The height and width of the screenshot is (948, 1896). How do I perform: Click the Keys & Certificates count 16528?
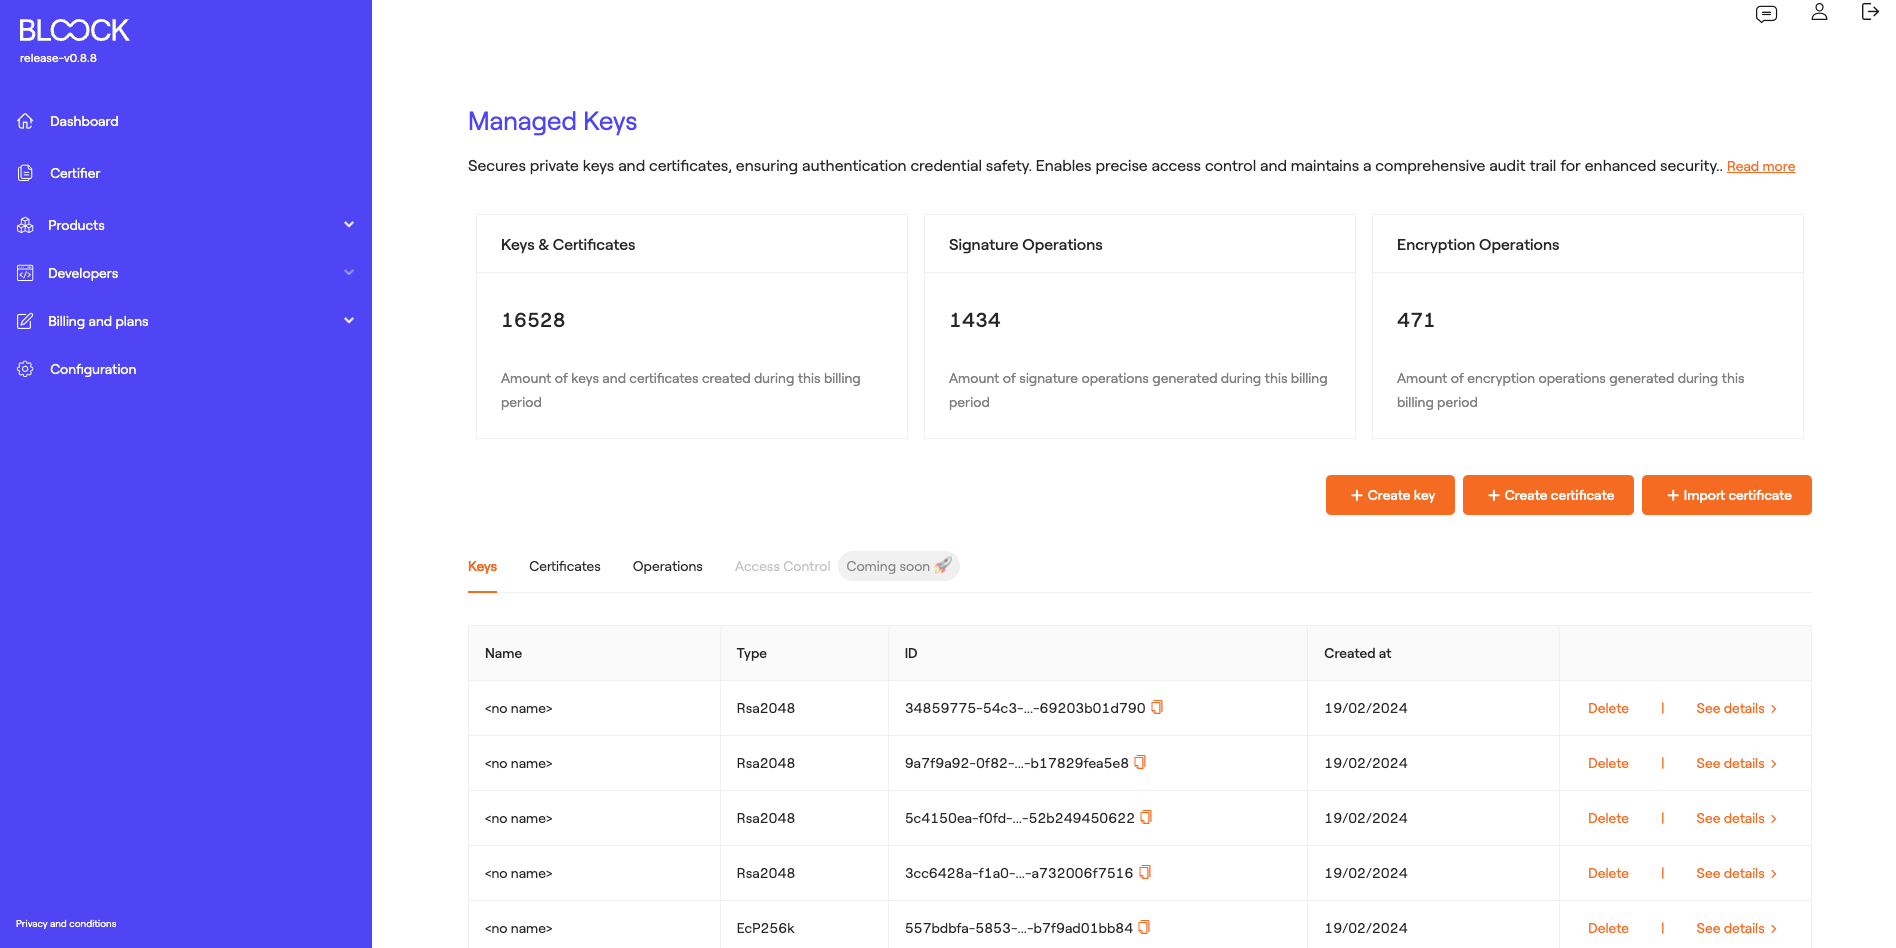click(x=533, y=320)
